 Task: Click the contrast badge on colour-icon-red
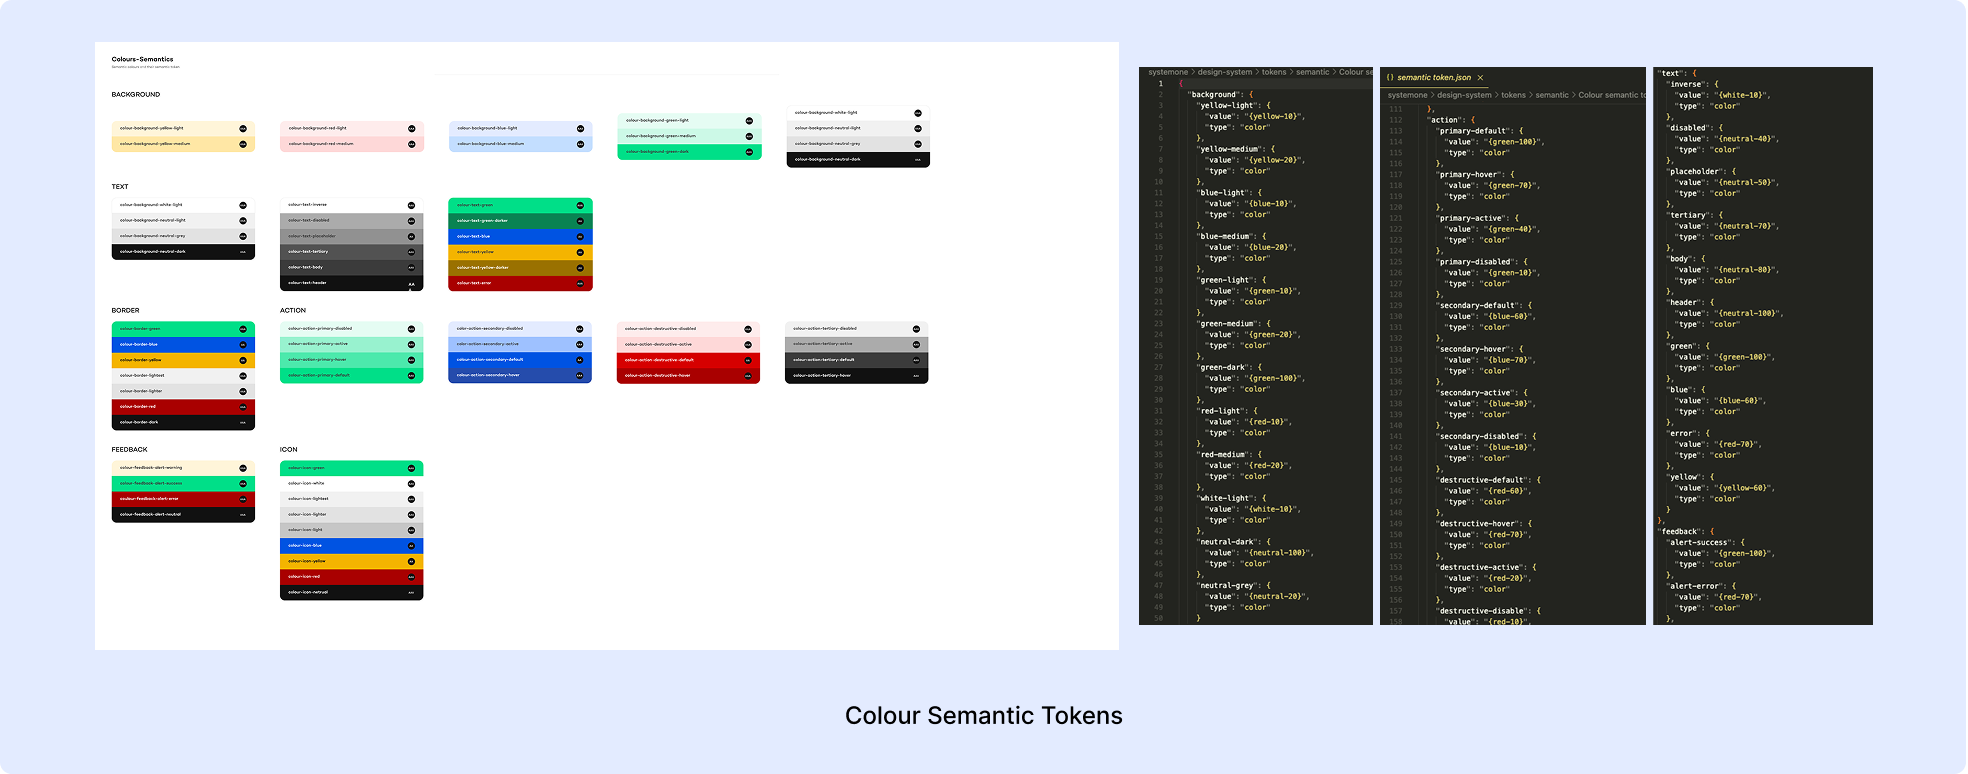(x=411, y=577)
